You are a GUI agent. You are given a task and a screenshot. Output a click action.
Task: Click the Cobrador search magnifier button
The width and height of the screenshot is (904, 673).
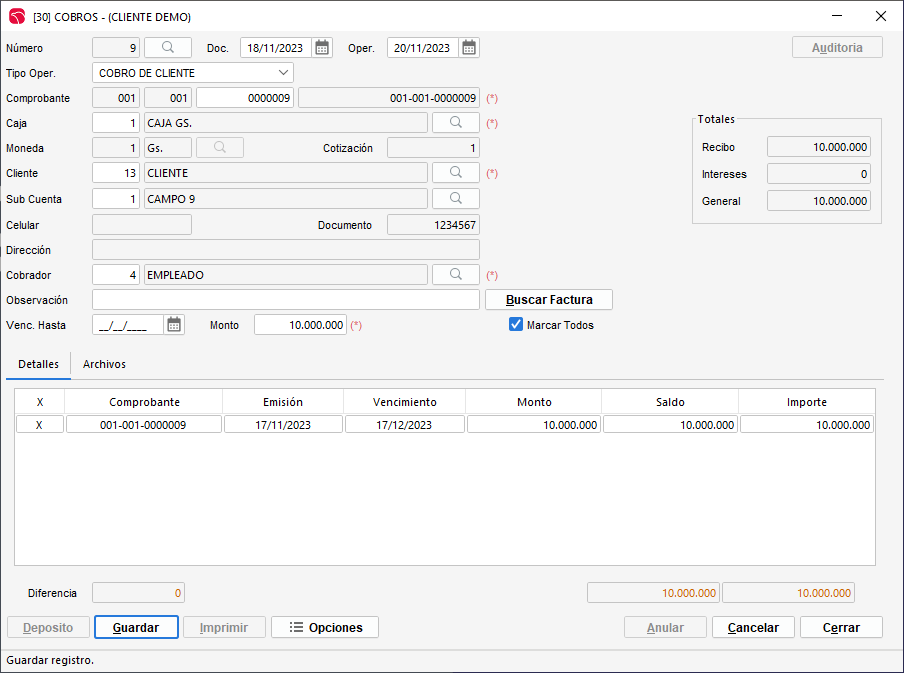(455, 275)
